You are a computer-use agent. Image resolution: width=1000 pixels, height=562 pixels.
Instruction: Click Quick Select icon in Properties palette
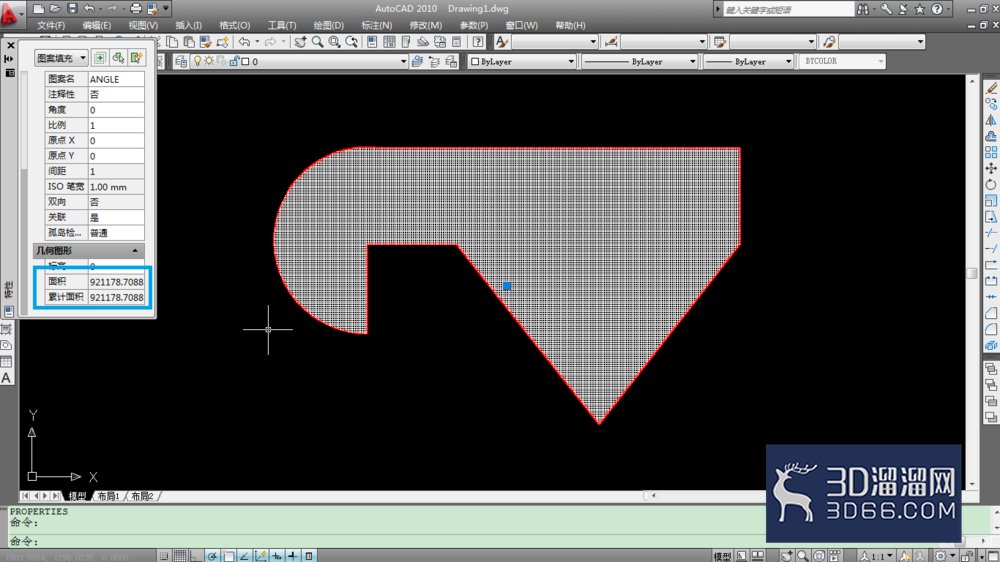point(136,58)
